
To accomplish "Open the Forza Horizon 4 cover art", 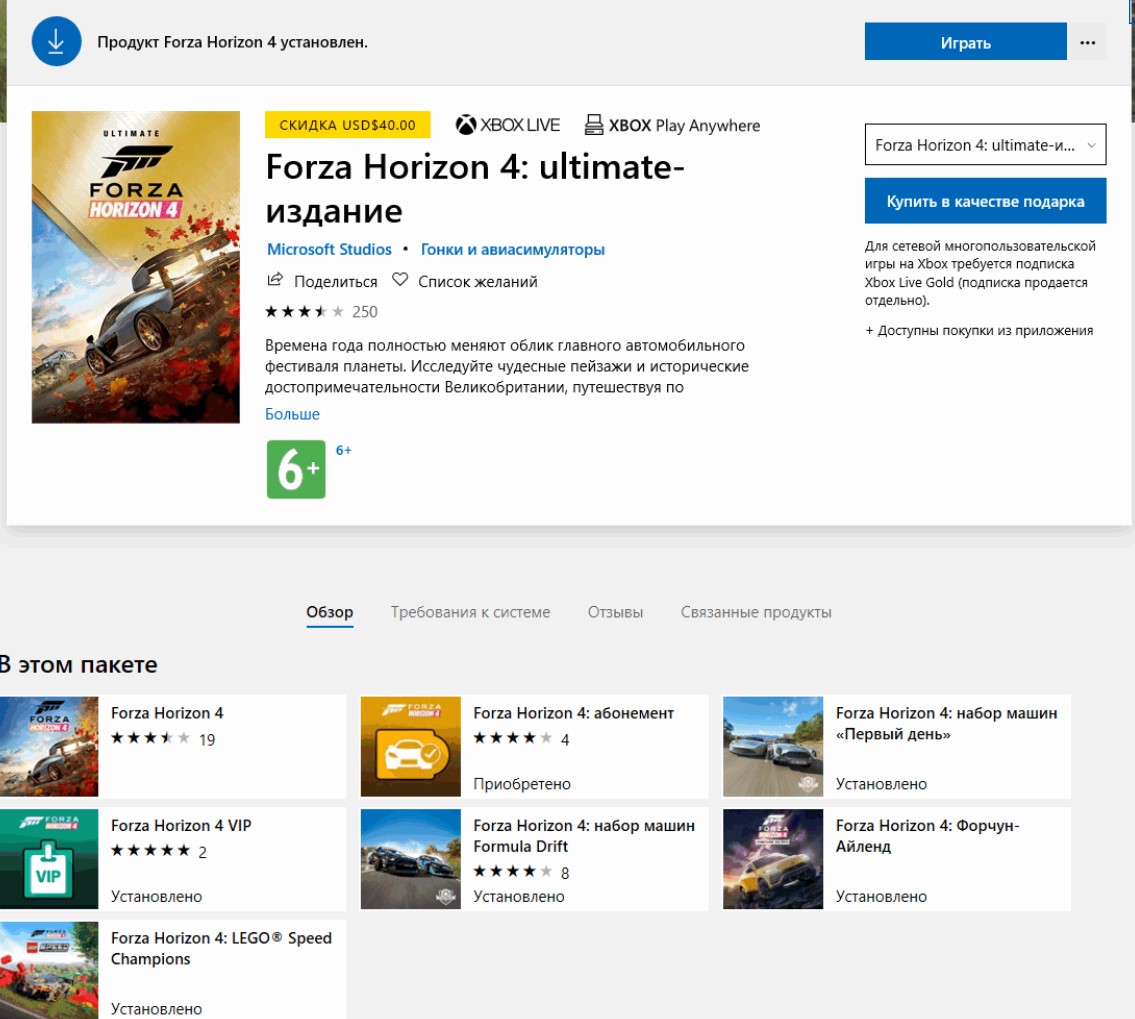I will click(x=136, y=267).
